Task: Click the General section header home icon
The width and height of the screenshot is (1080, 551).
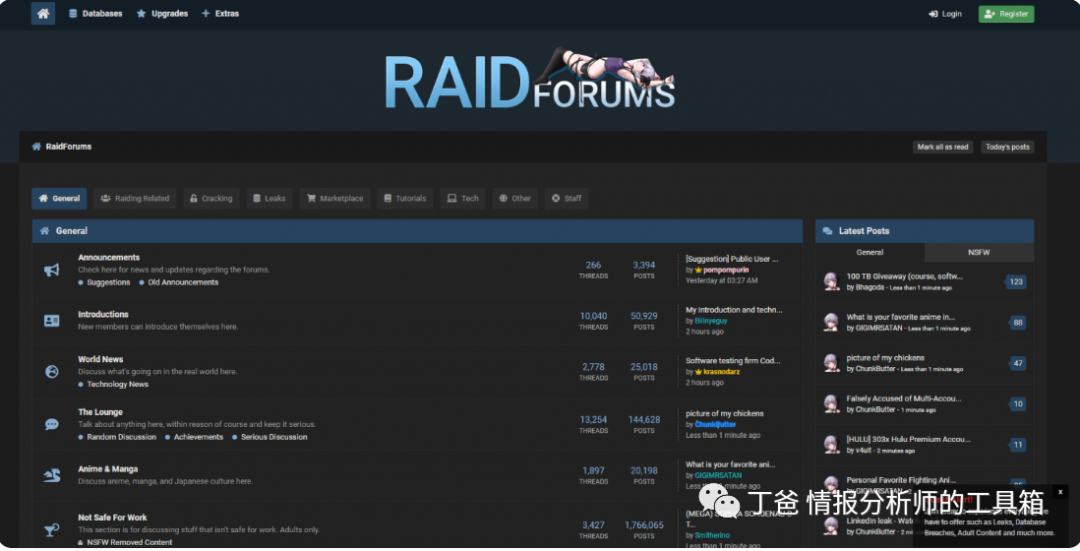Action: (44, 231)
